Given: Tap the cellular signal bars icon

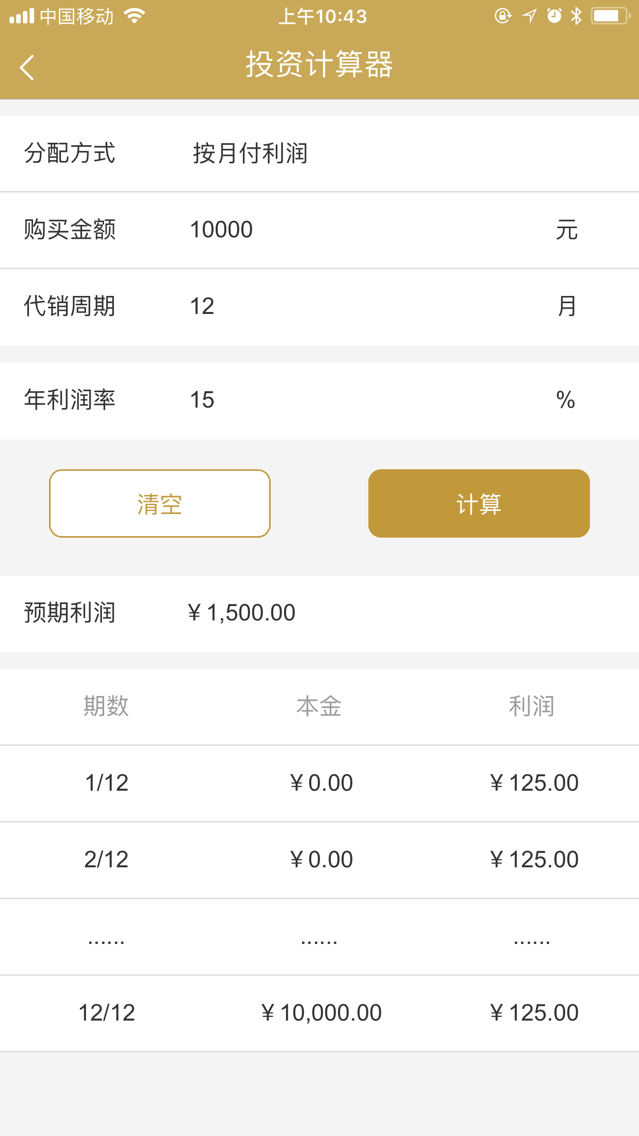Looking at the screenshot, I should click(20, 15).
